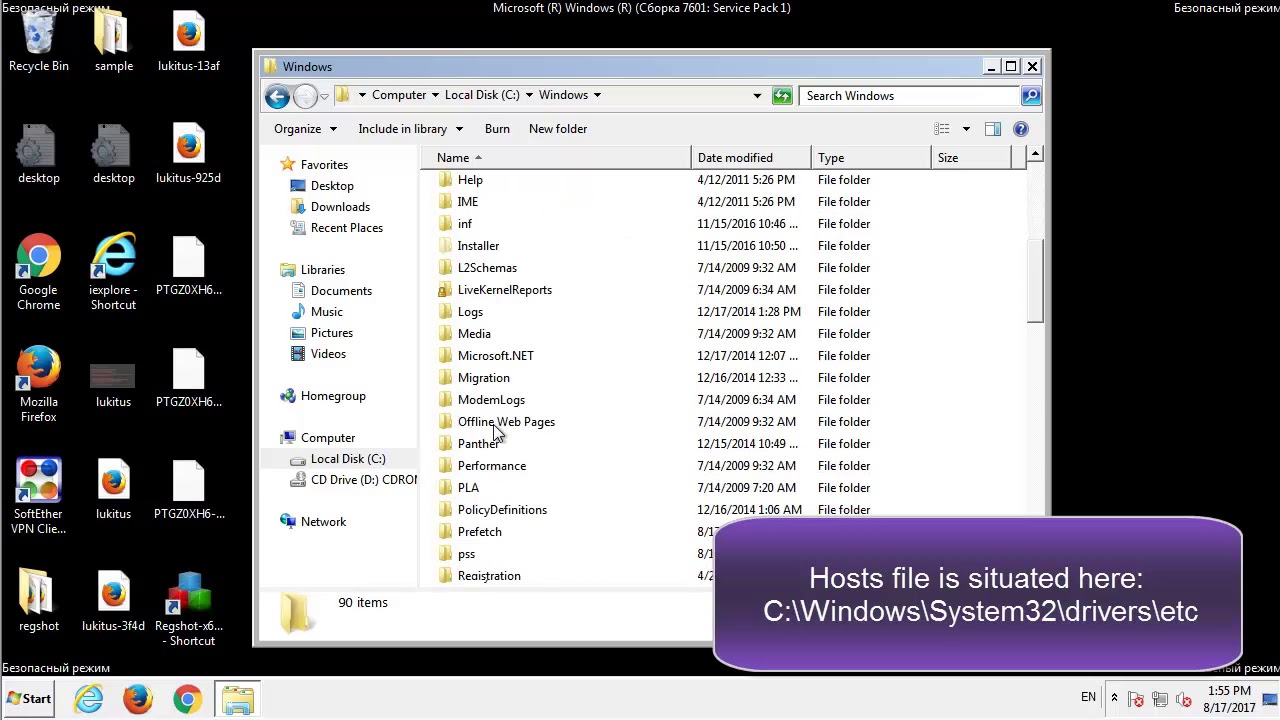The width and height of the screenshot is (1280, 720).
Task: Launch Chrome from the taskbar
Action: [187, 698]
